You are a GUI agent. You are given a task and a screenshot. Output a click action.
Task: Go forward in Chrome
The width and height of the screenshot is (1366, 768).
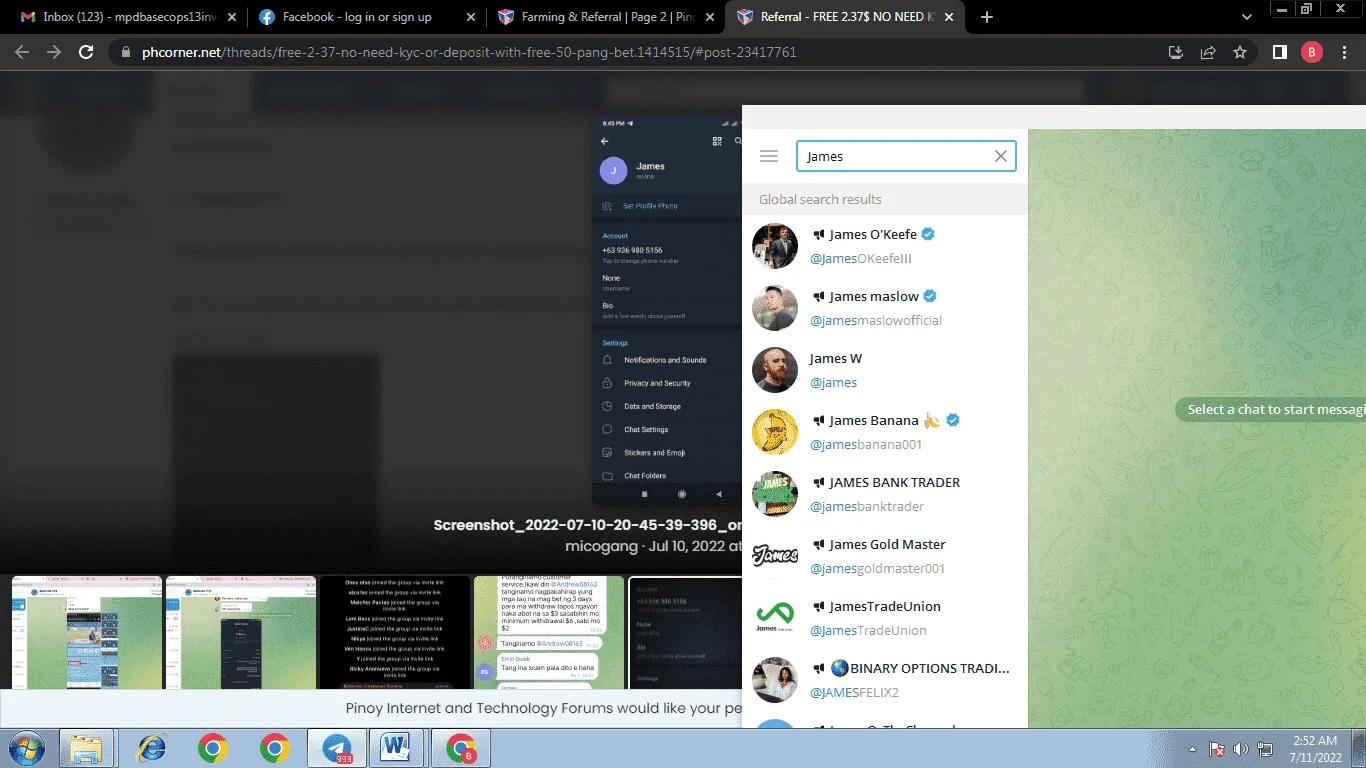54,52
